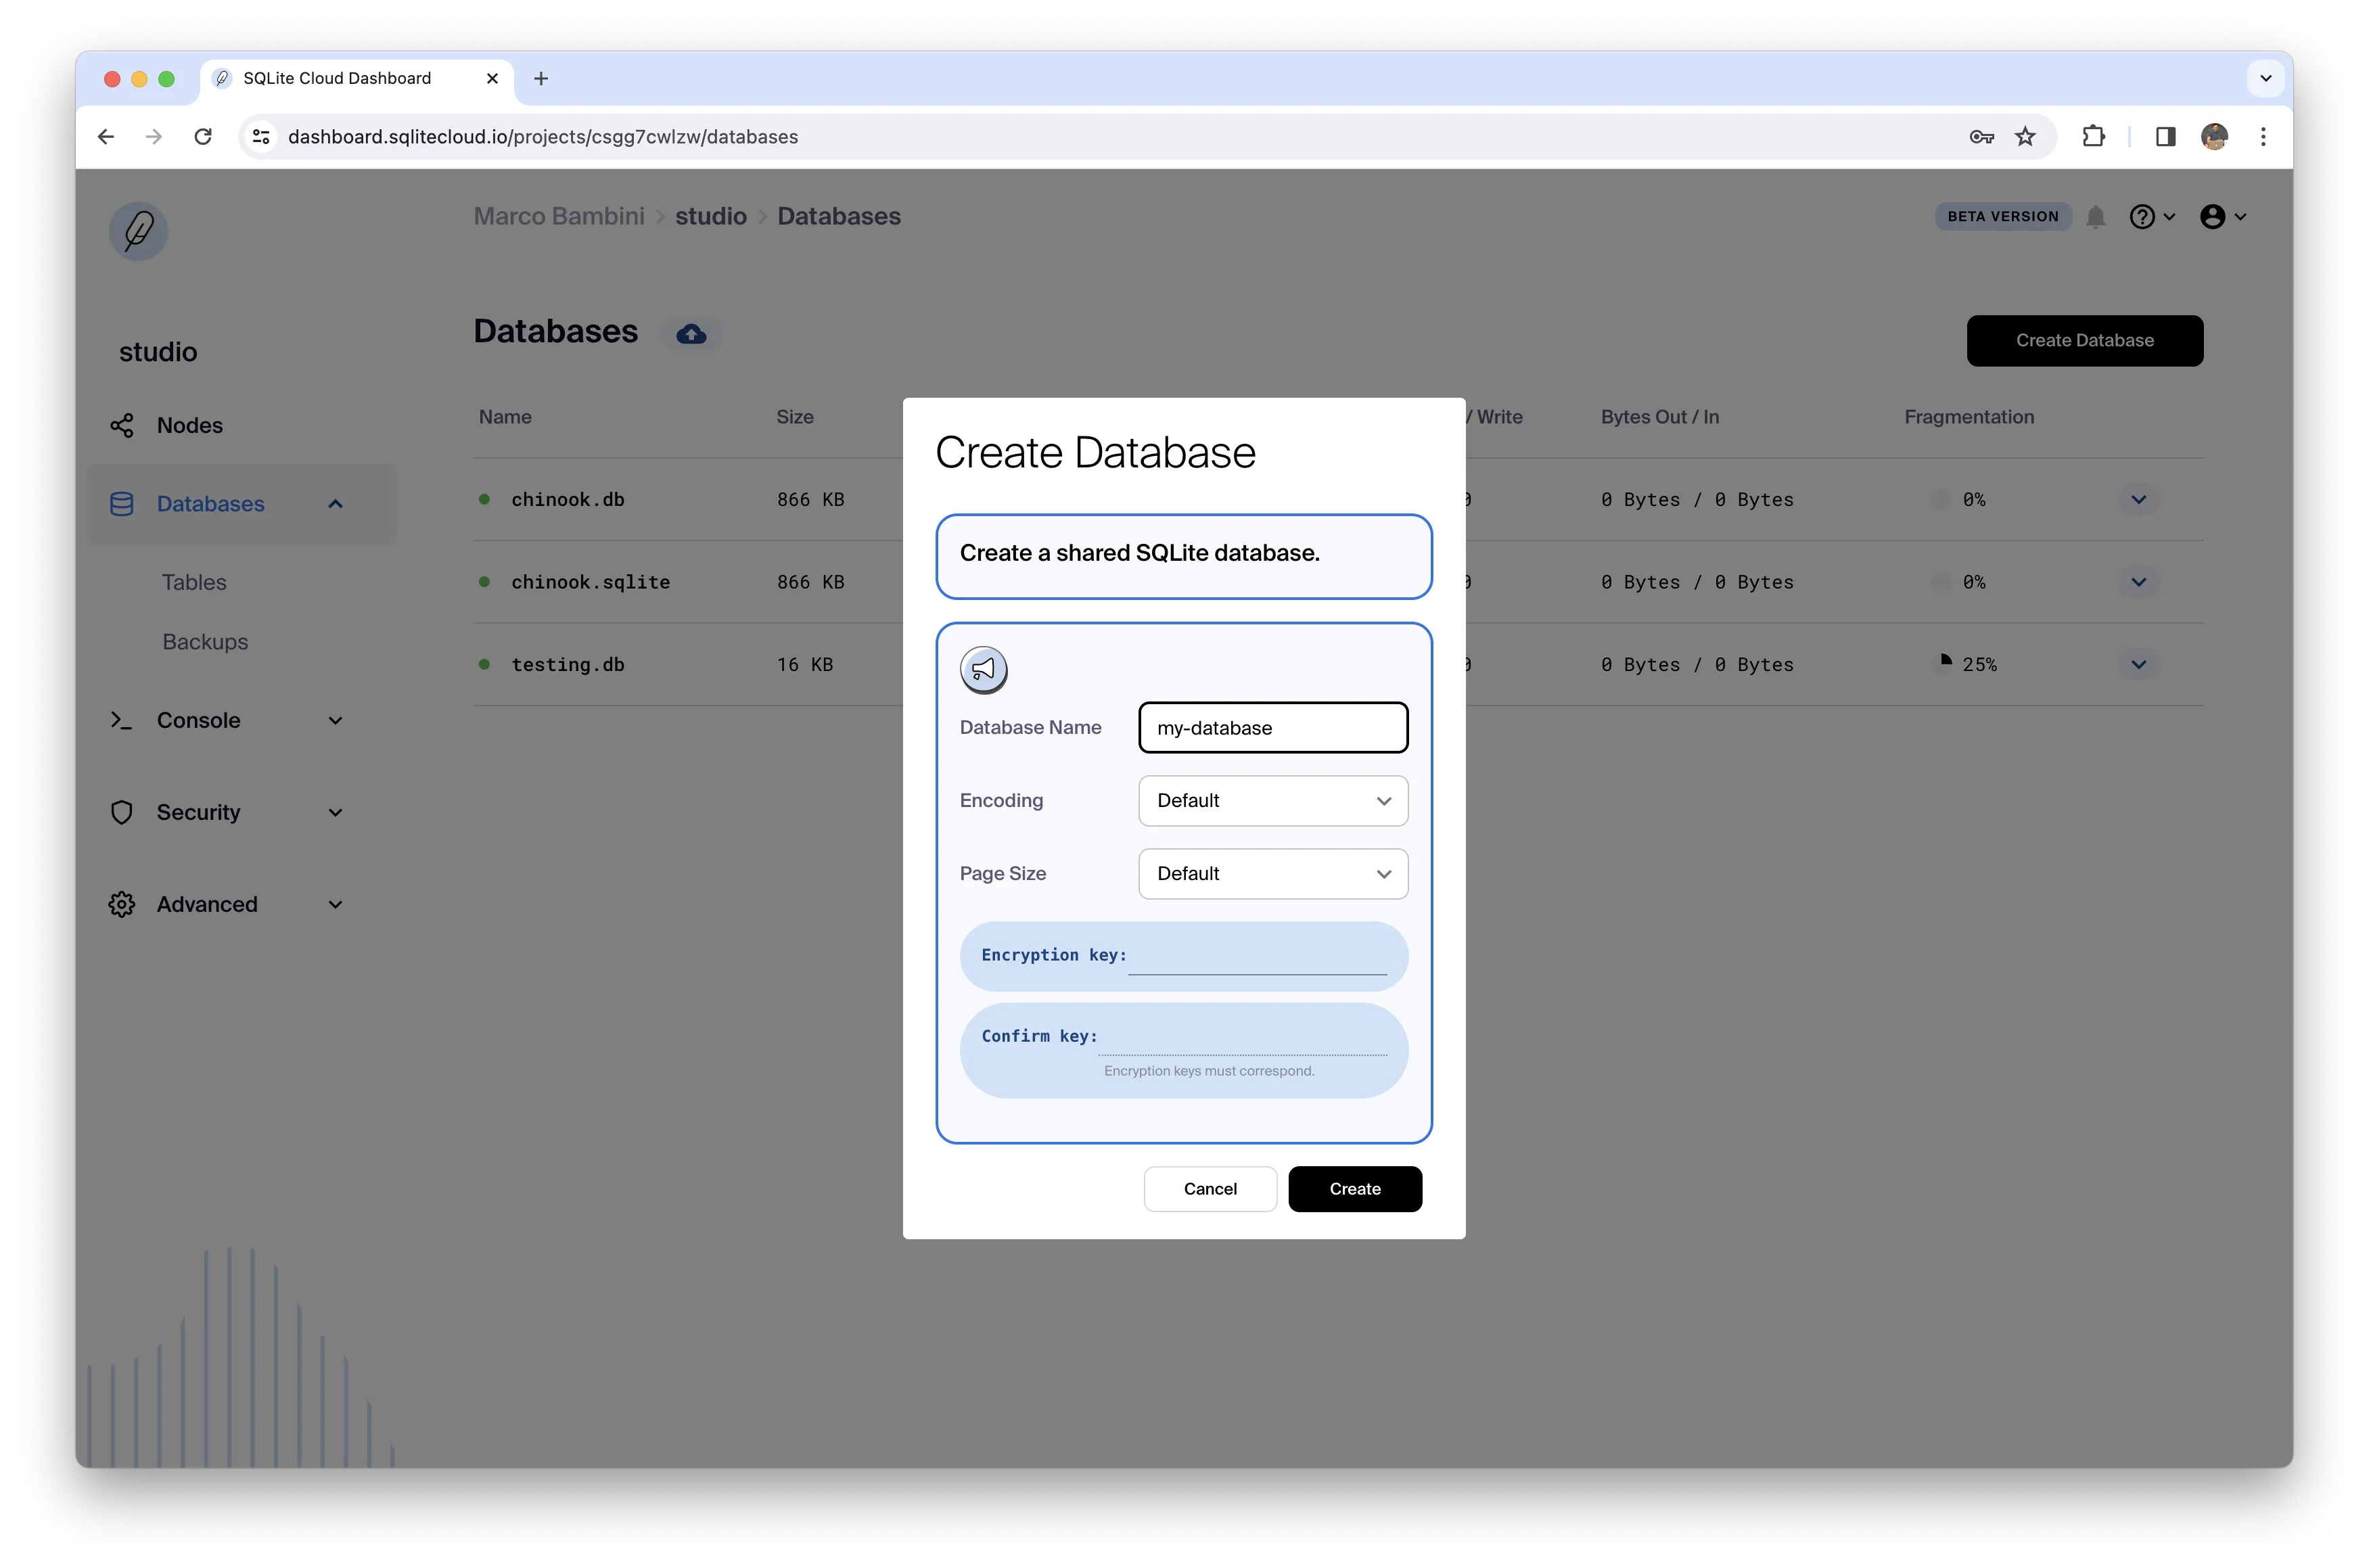Image resolution: width=2369 pixels, height=1568 pixels.
Task: Click the password key icon in address bar
Action: 1981,137
